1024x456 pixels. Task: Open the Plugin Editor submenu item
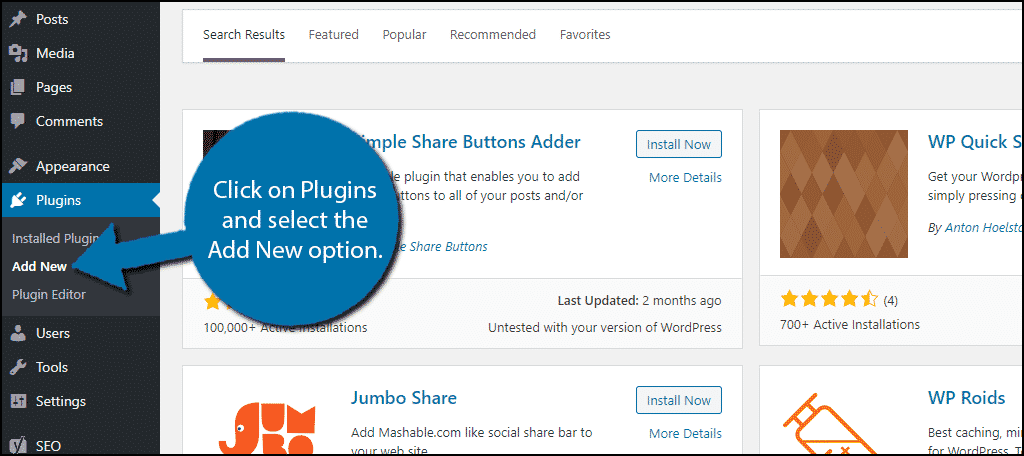tap(49, 295)
